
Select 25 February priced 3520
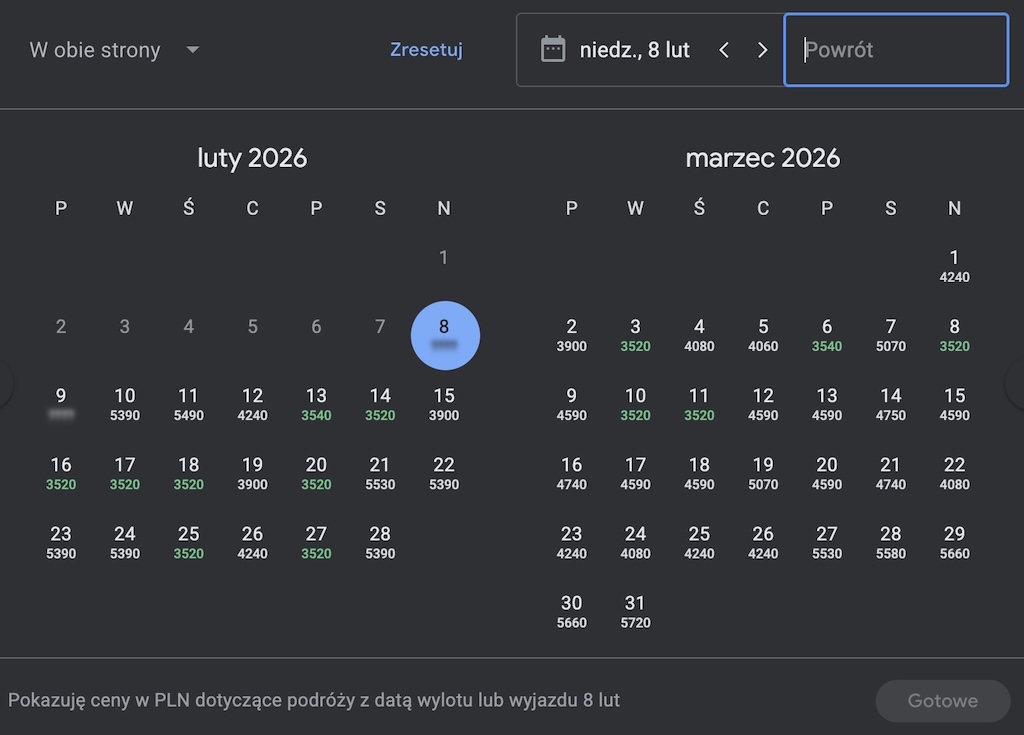[x=189, y=543]
